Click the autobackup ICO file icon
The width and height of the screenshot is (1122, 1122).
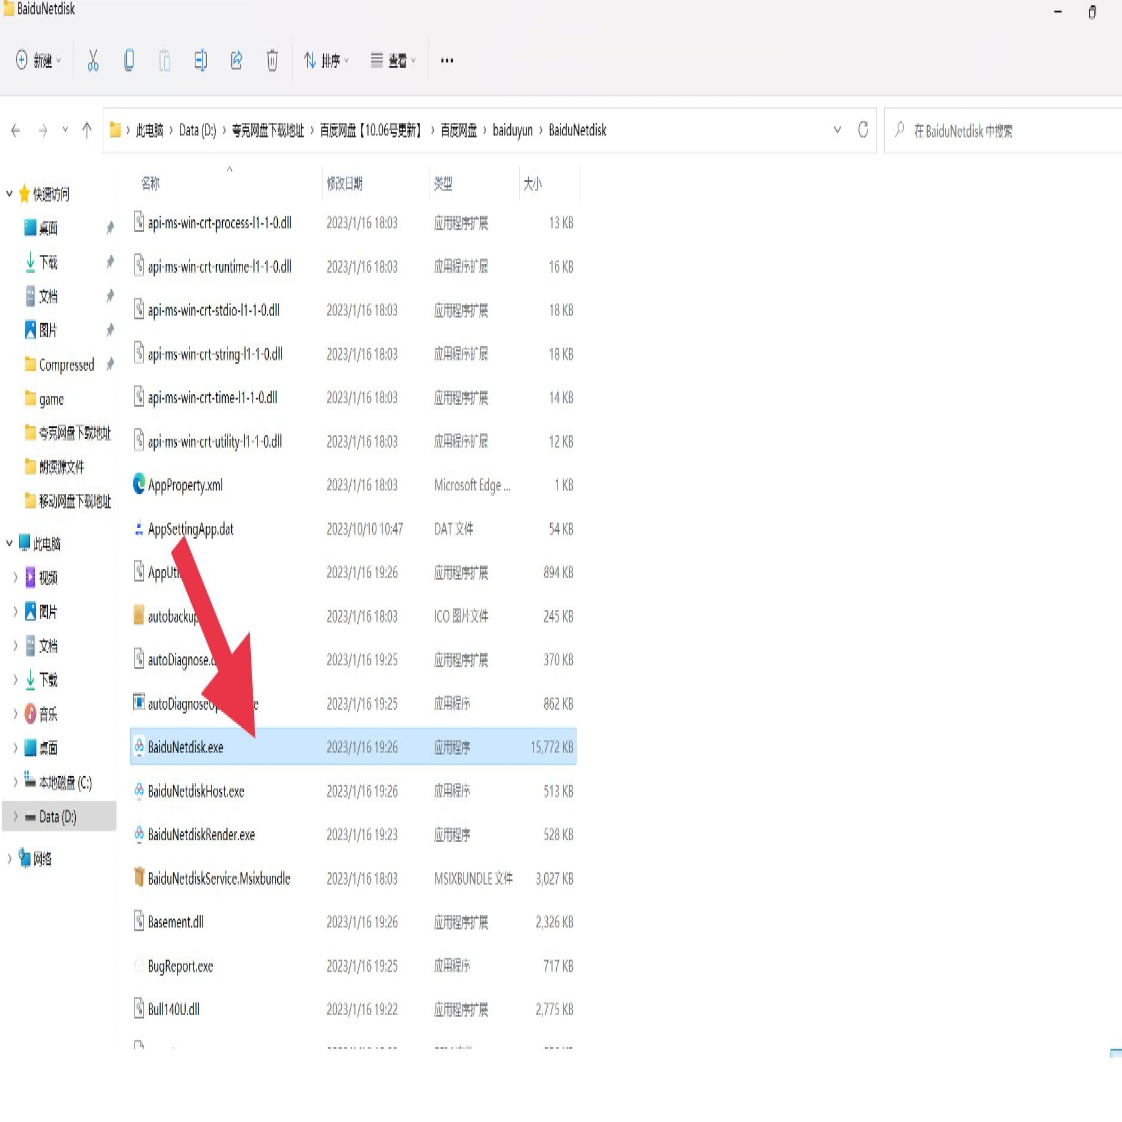point(139,615)
